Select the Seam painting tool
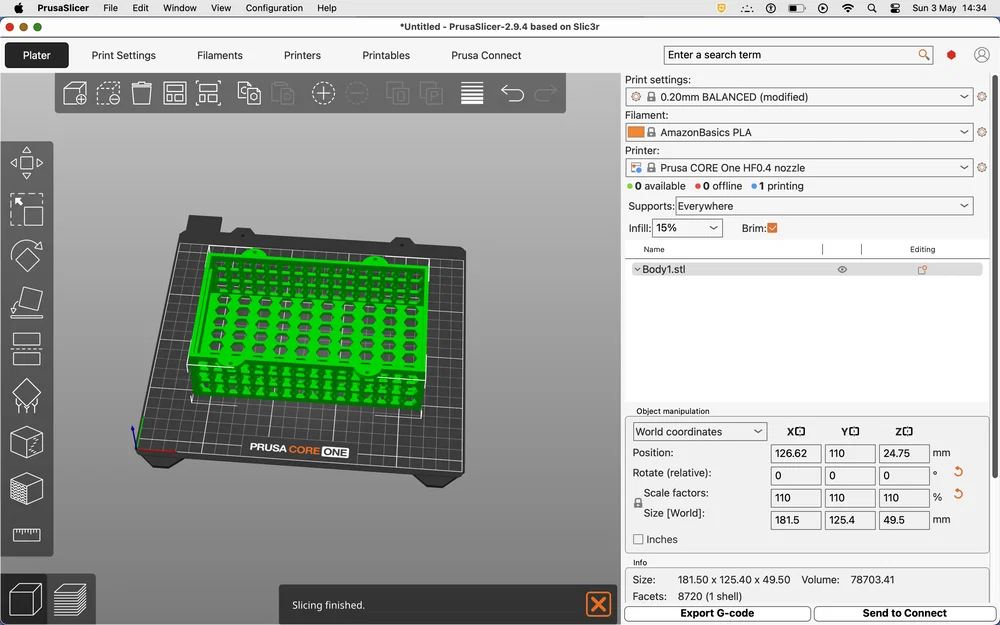This screenshot has width=1000, height=625. point(27,442)
